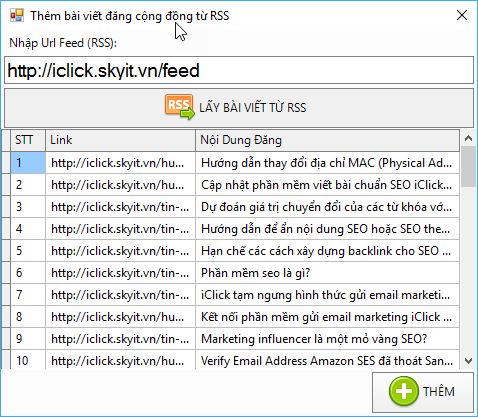The width and height of the screenshot is (478, 417).
Task: Select the 'Phần mềm seo là gì?' row
Action: tap(231, 273)
